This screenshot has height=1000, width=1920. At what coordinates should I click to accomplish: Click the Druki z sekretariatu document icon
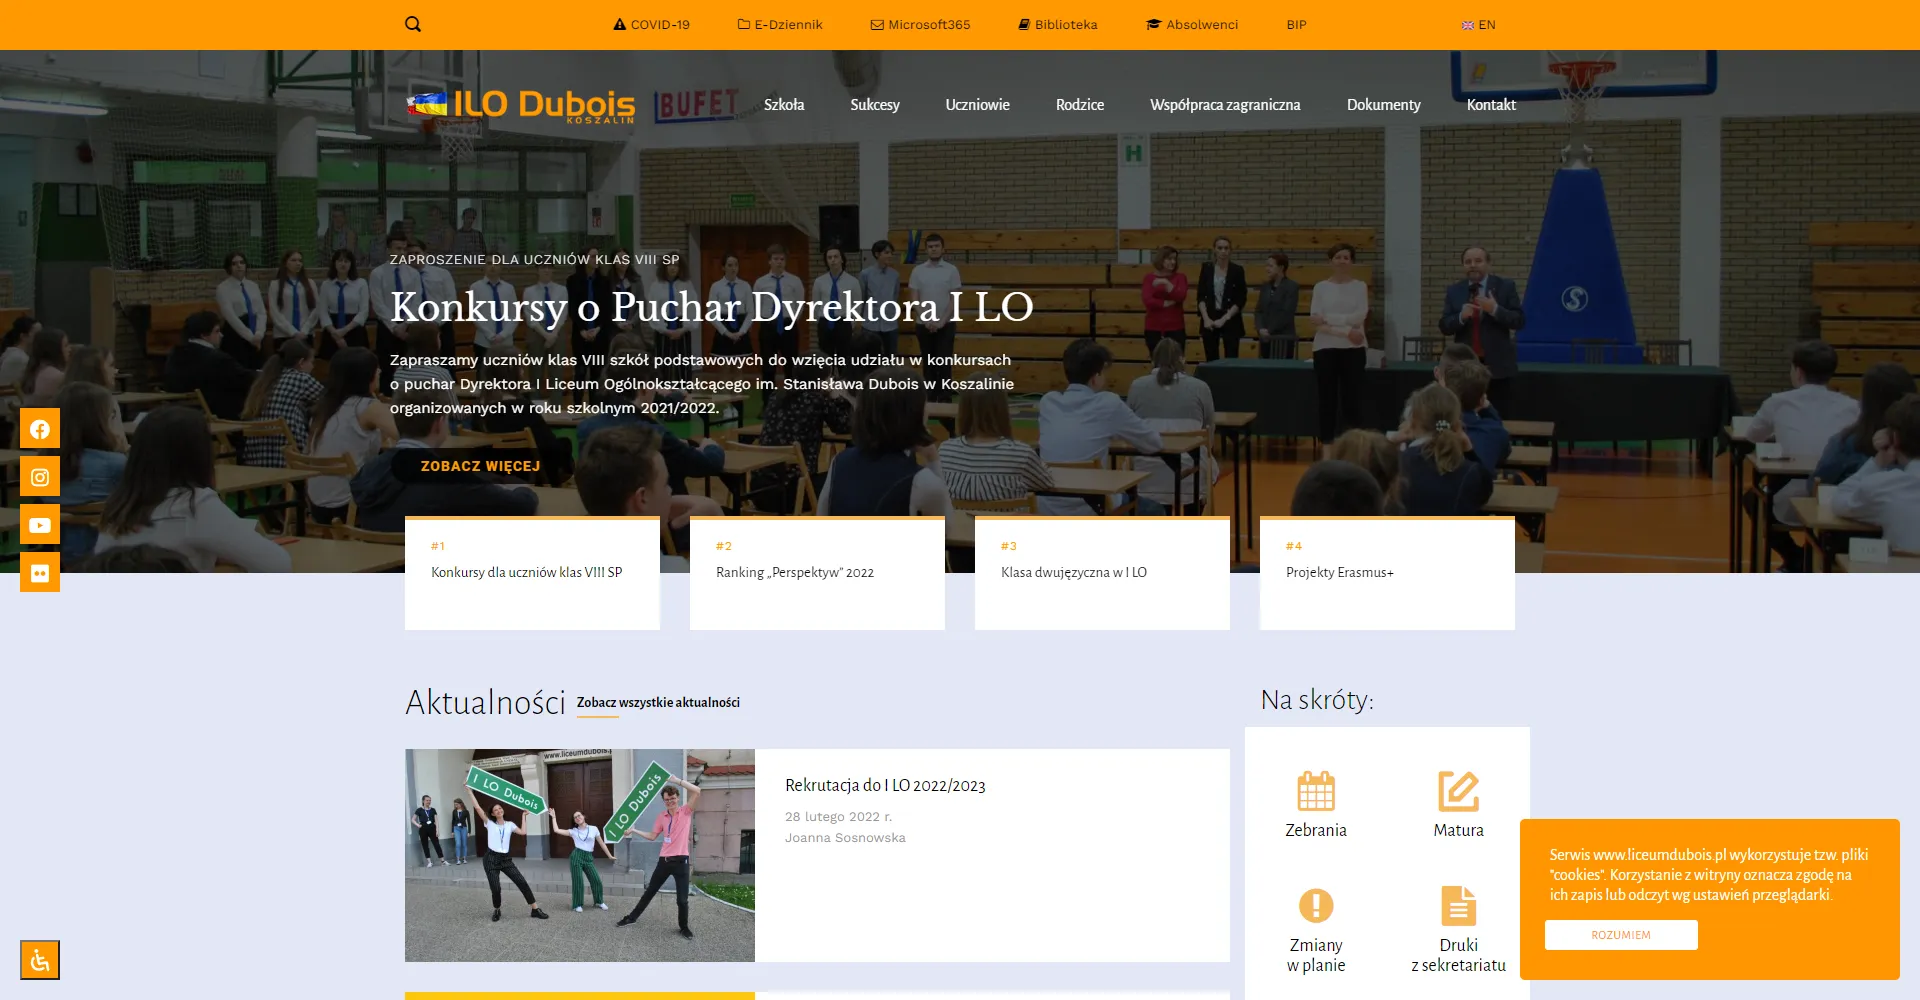tap(1458, 906)
